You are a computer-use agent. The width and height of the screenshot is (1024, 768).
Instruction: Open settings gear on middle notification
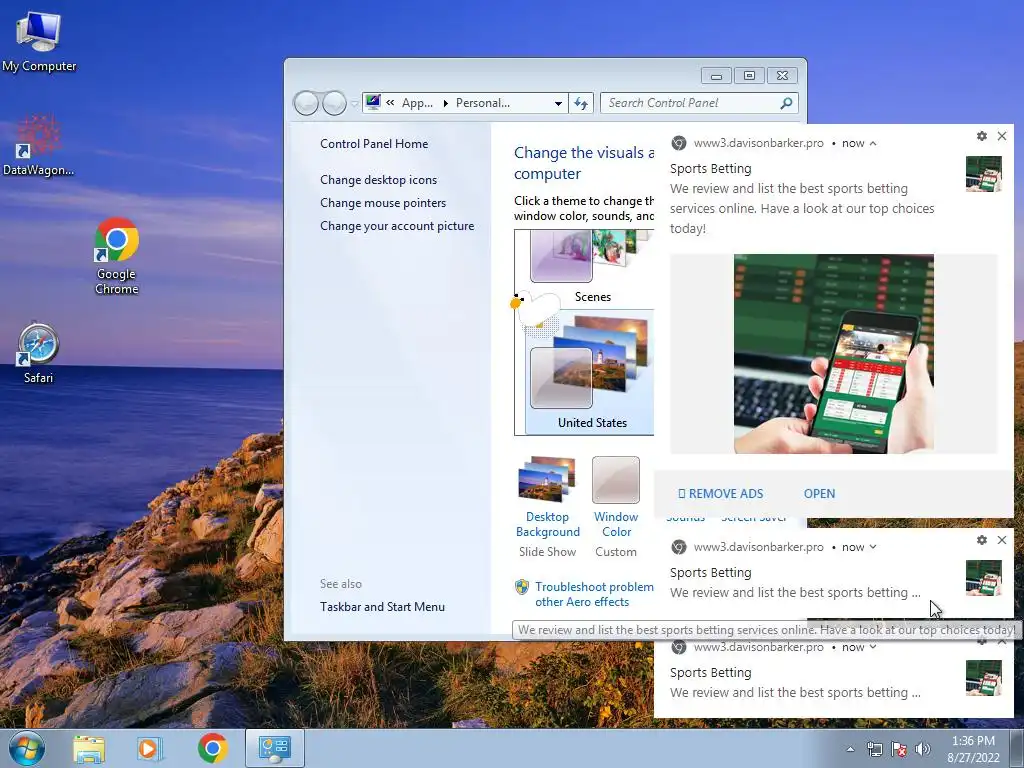click(x=982, y=540)
